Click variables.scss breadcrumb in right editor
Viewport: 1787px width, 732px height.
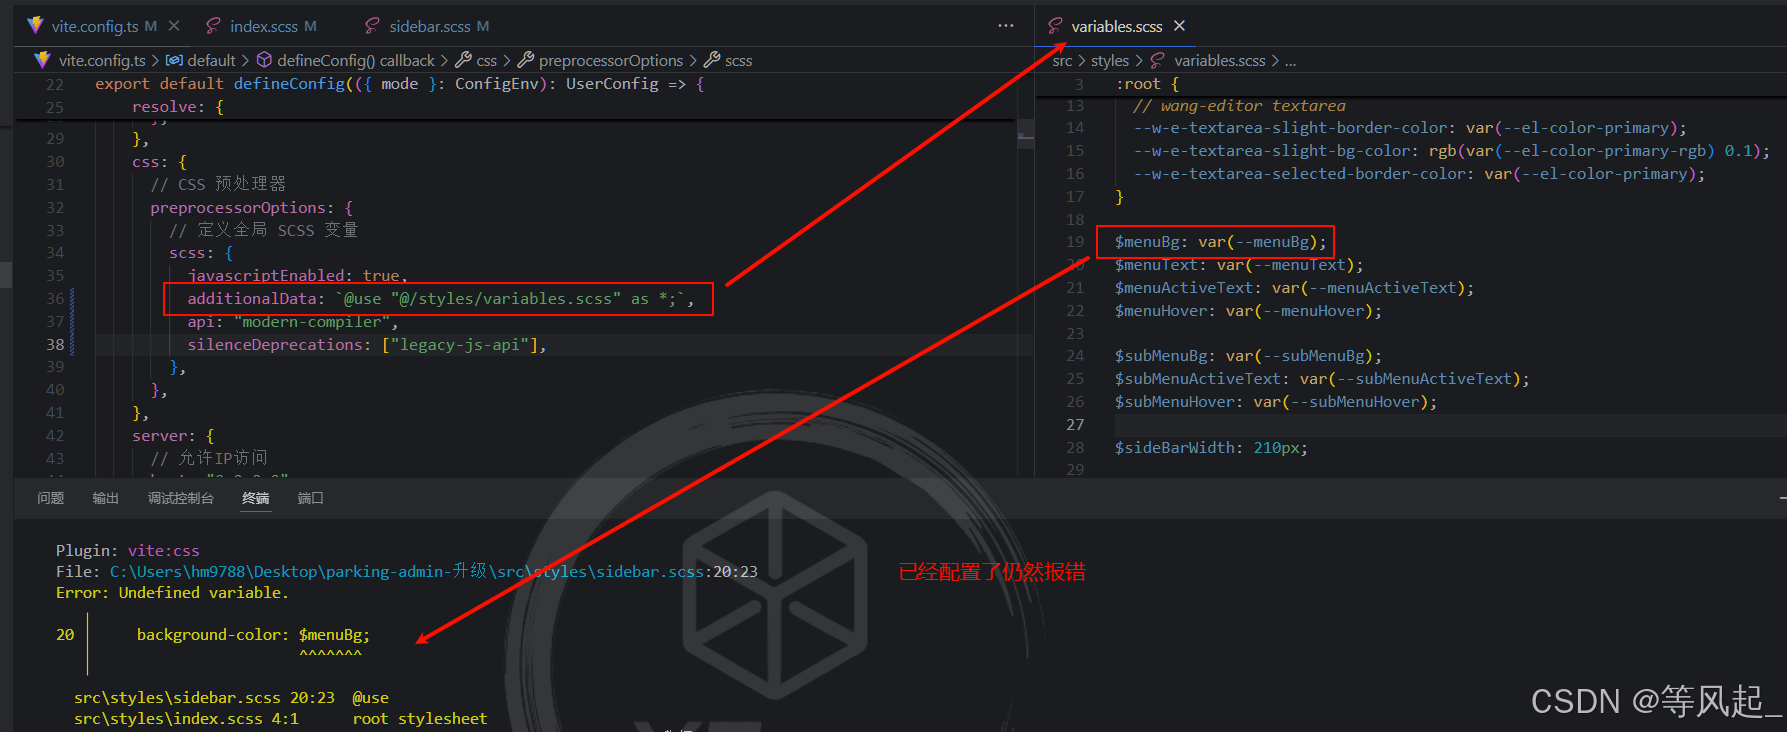1220,61
